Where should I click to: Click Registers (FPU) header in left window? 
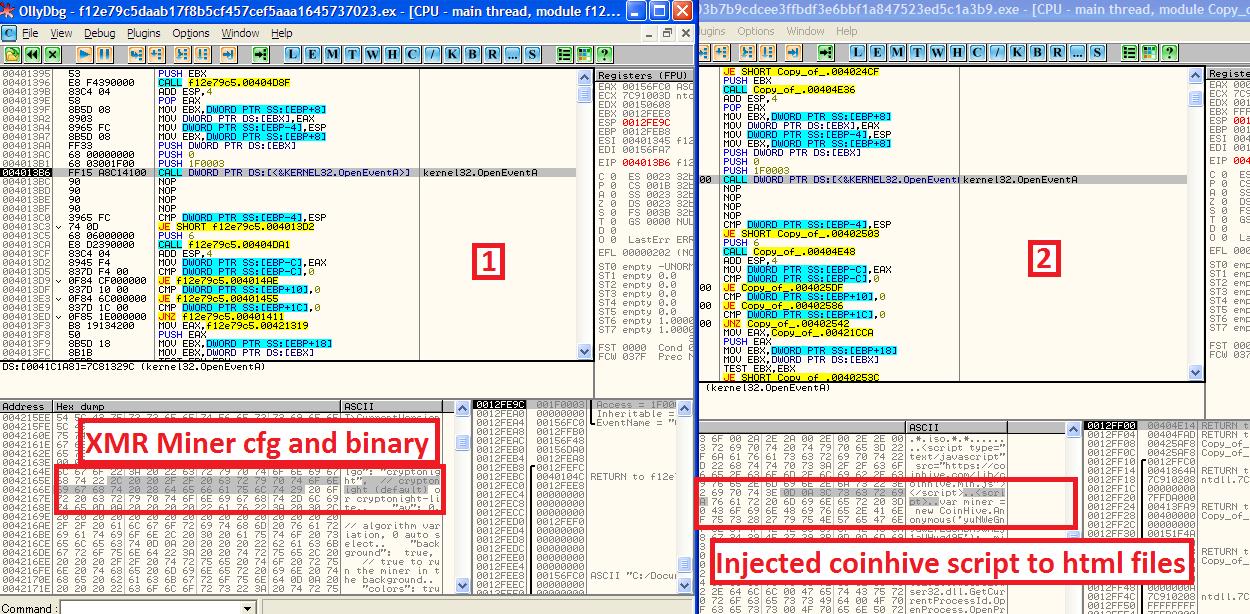[642, 76]
